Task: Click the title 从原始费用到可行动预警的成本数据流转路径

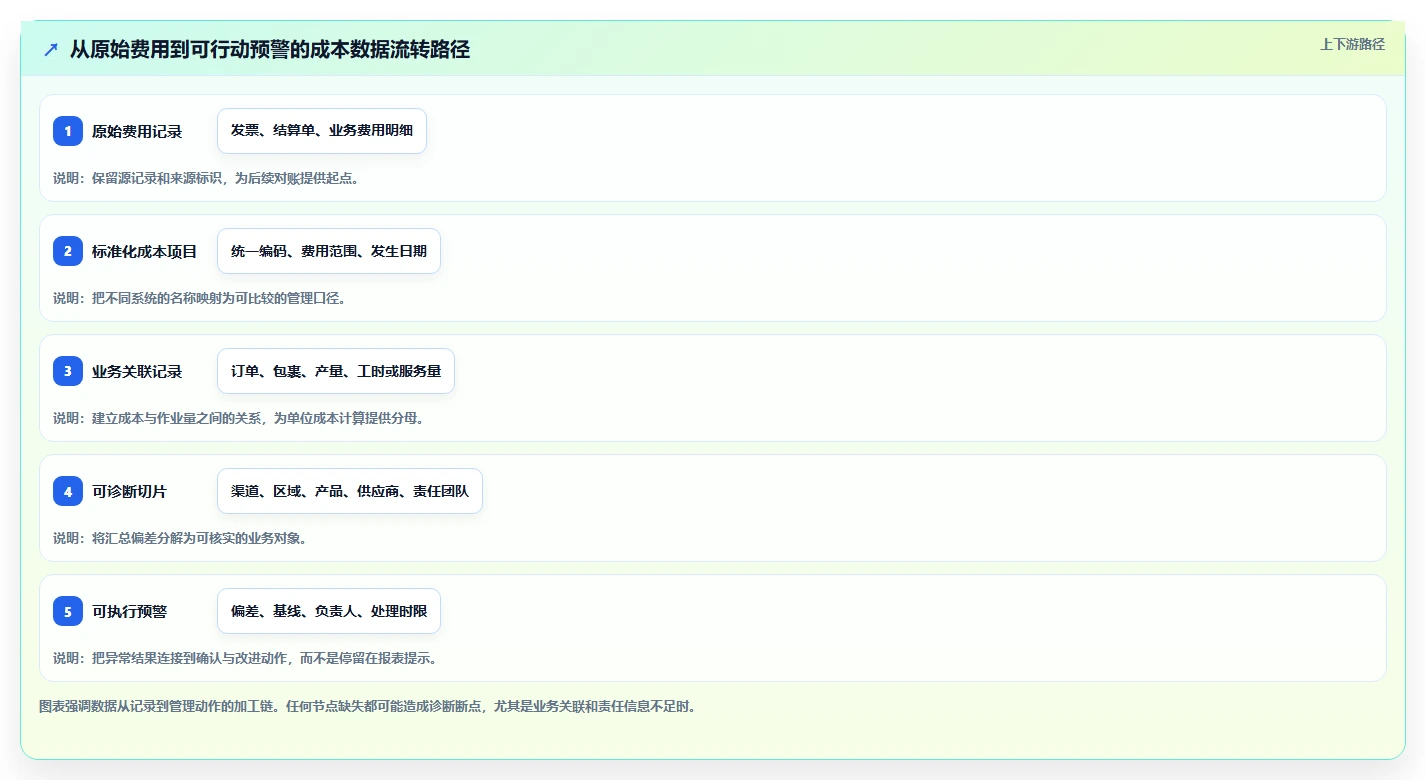Action: click(270, 49)
